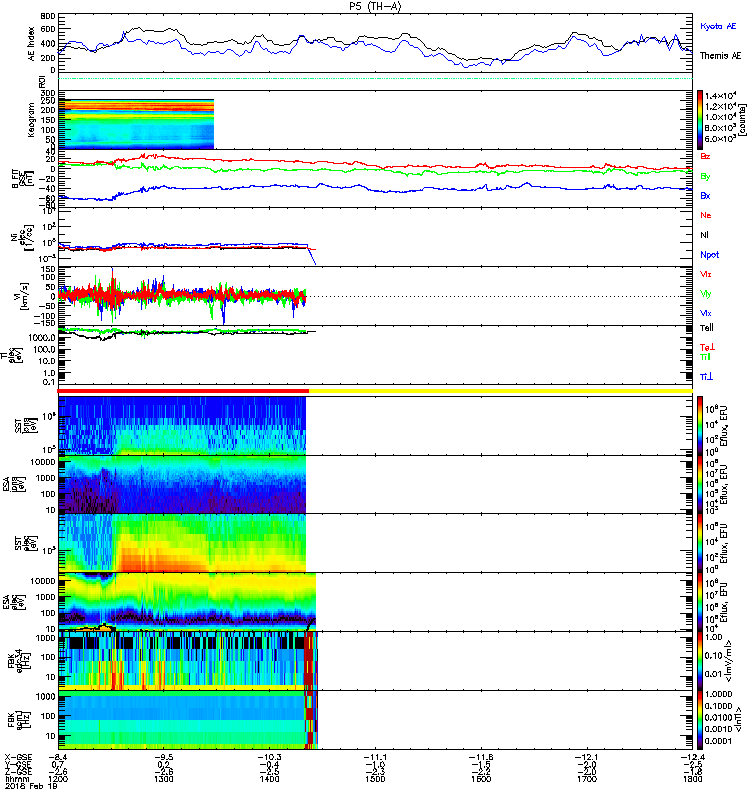Click the X-GSE value -11.8
Image resolution: width=750 pixels, height=800 pixels.
pyautogui.click(x=481, y=757)
